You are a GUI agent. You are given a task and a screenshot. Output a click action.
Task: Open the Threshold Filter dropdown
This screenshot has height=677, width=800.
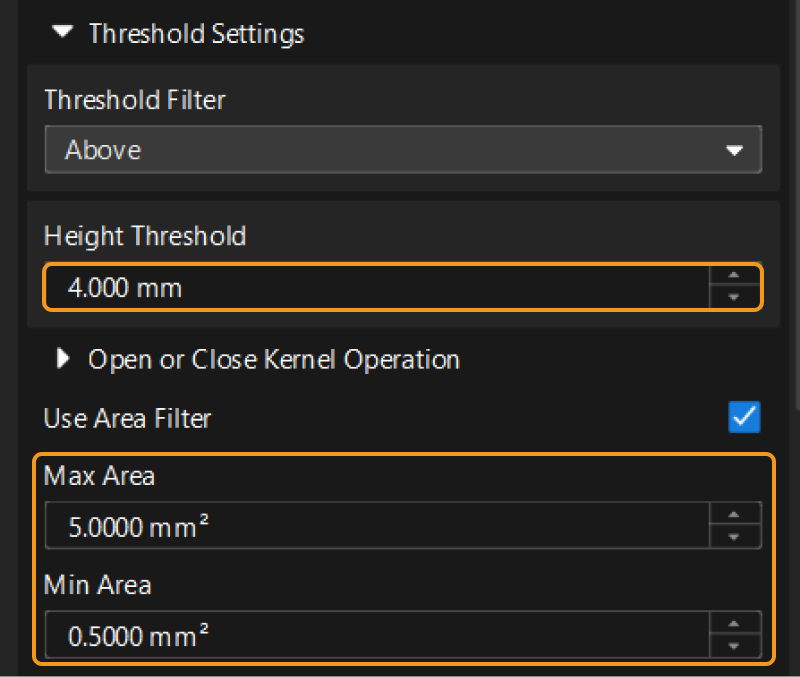pyautogui.click(x=402, y=150)
